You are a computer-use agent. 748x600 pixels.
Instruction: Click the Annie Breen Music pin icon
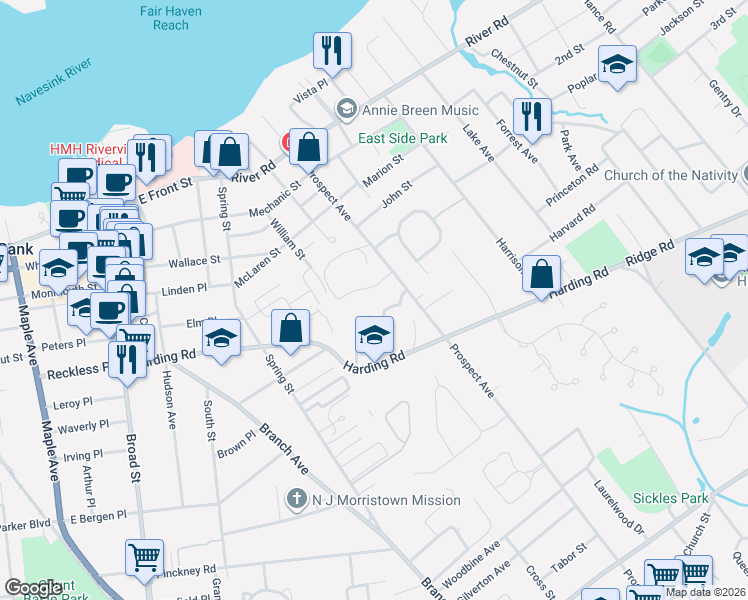pos(347,110)
